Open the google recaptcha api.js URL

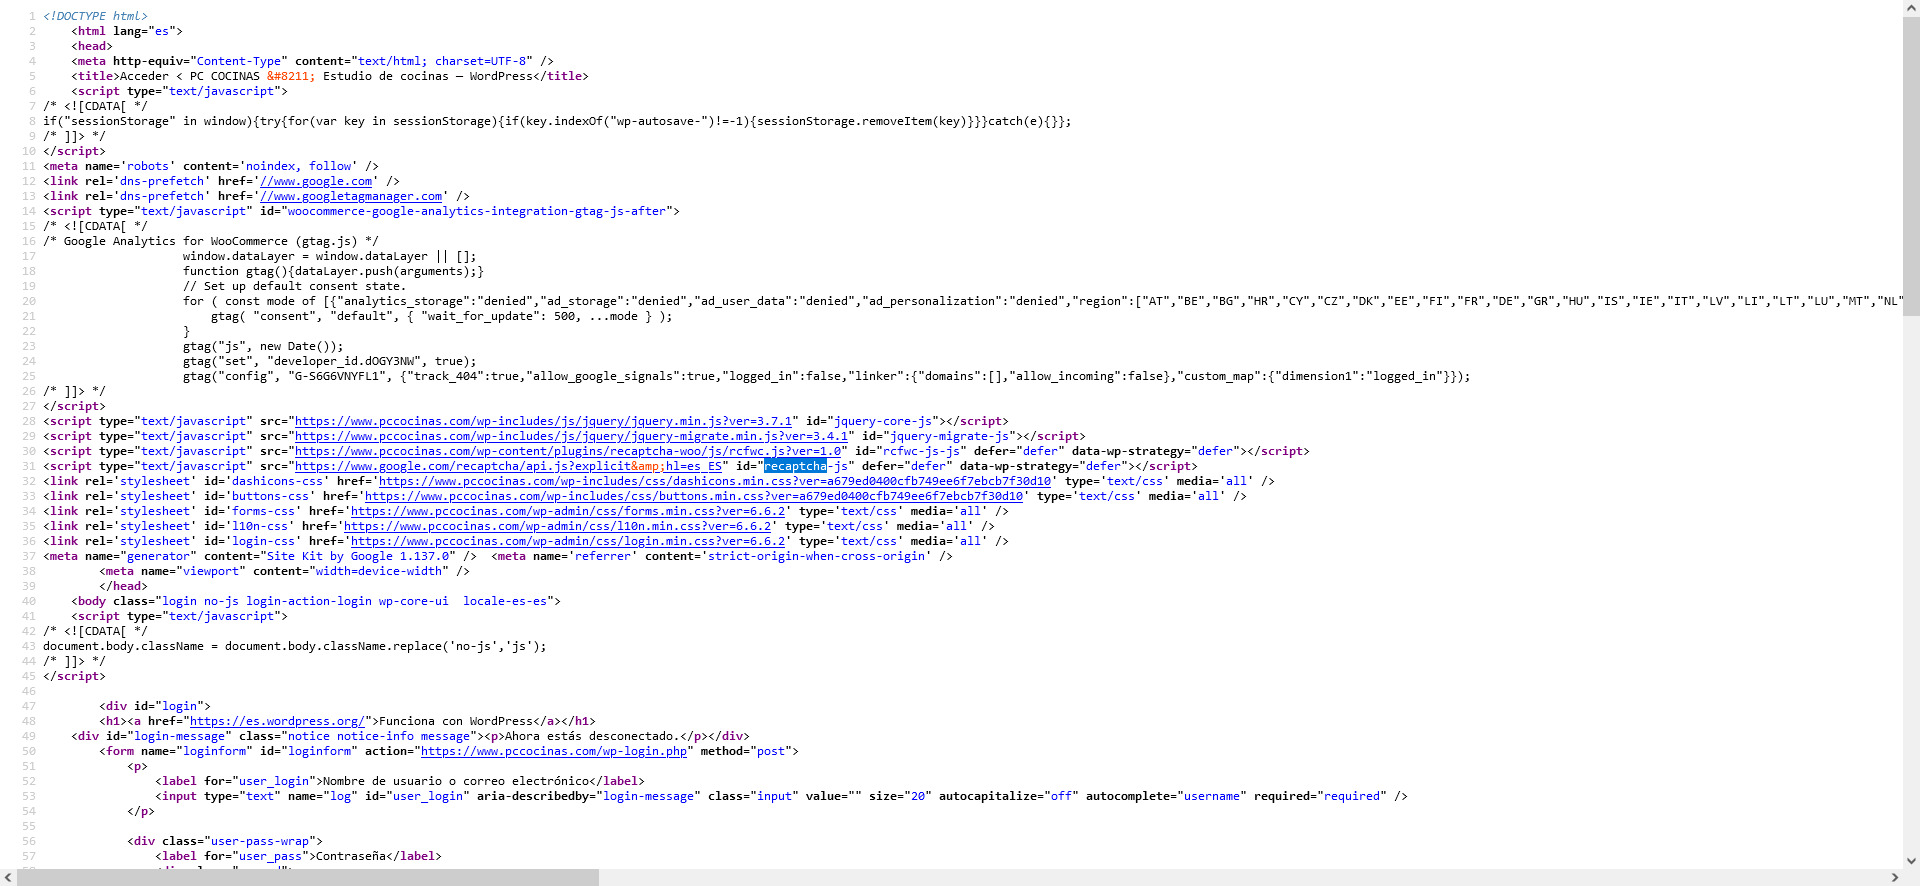(508, 466)
